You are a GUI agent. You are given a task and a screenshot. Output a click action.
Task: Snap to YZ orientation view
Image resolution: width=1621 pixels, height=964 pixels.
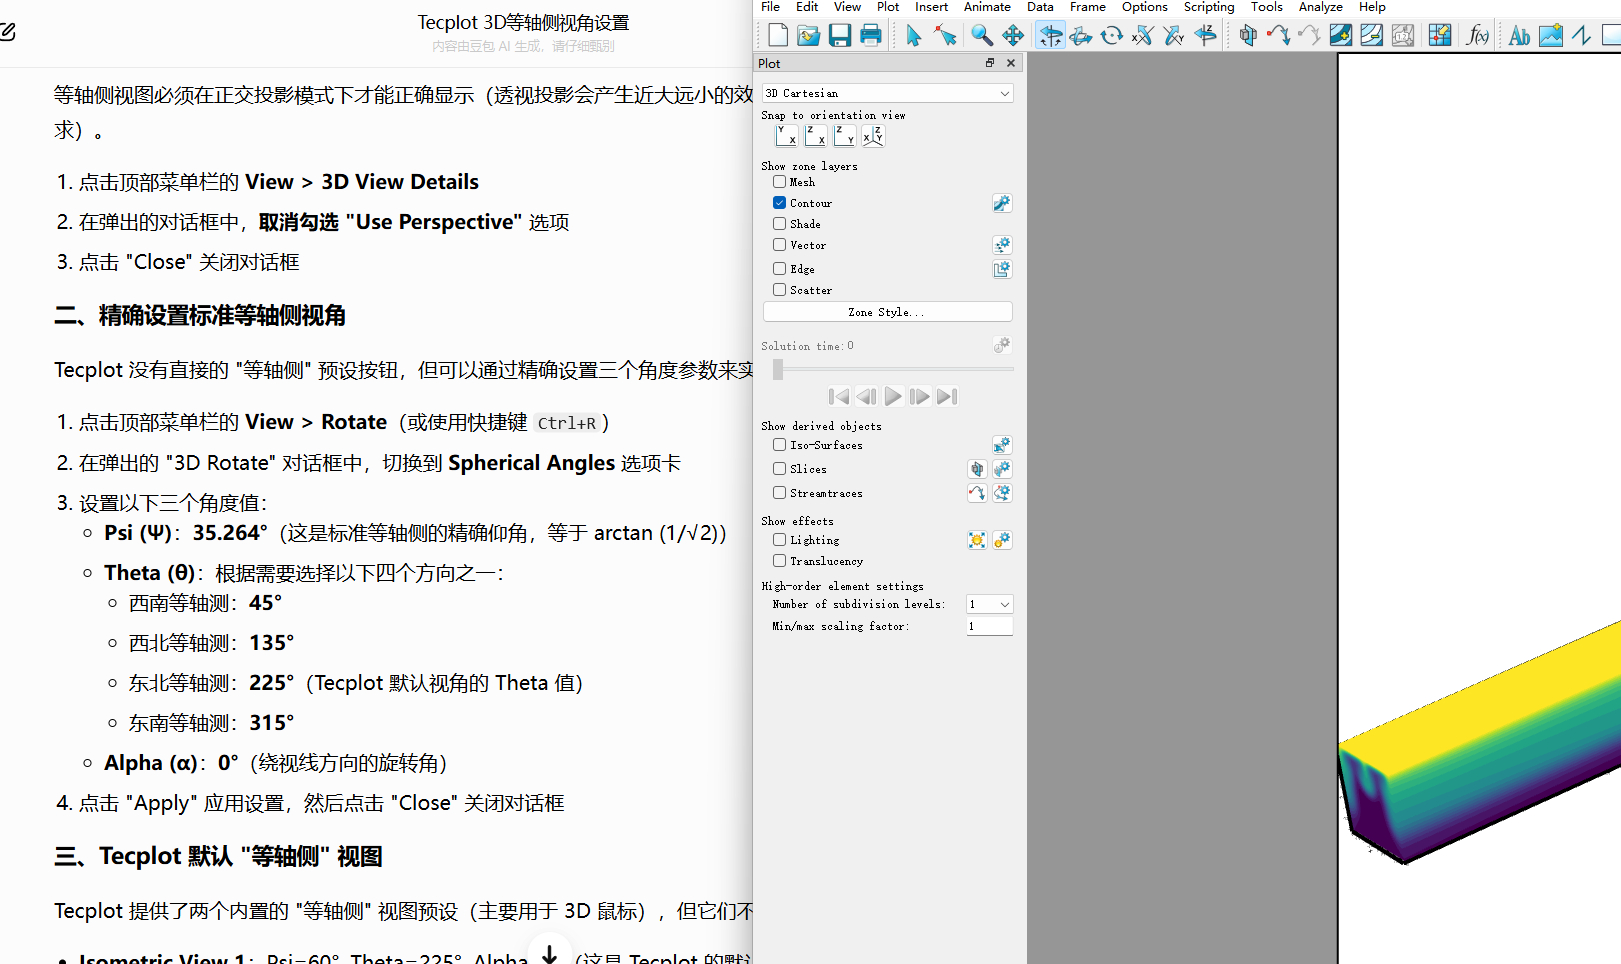point(844,136)
